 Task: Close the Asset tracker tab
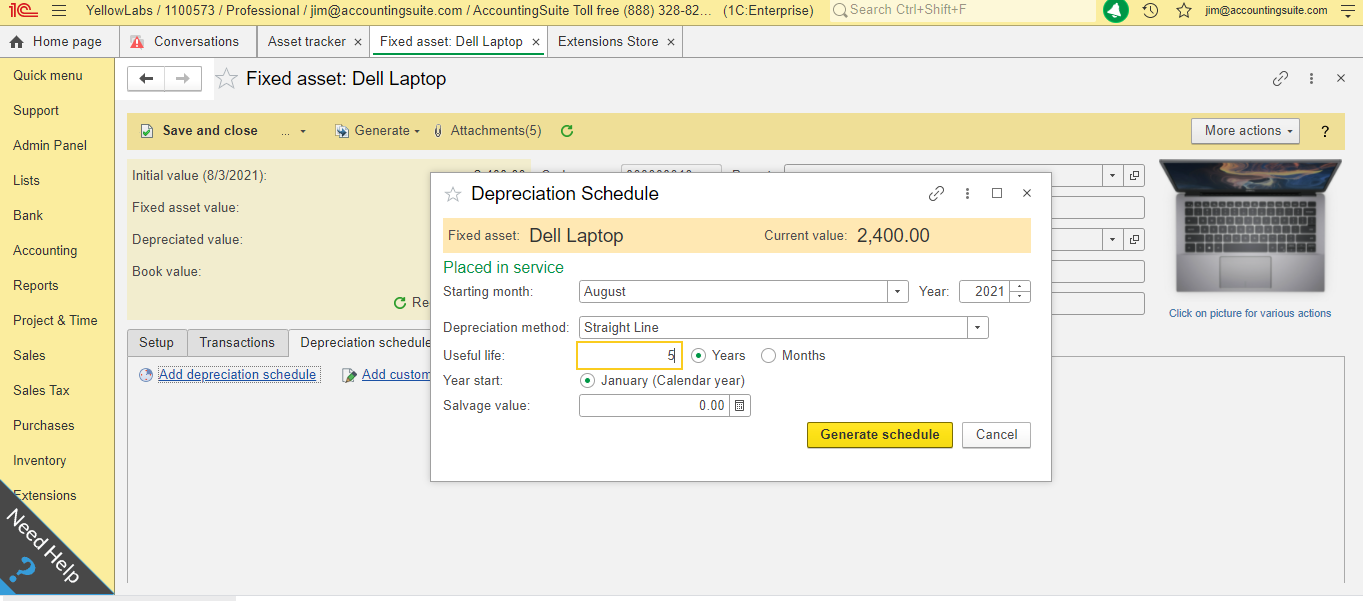(x=358, y=42)
